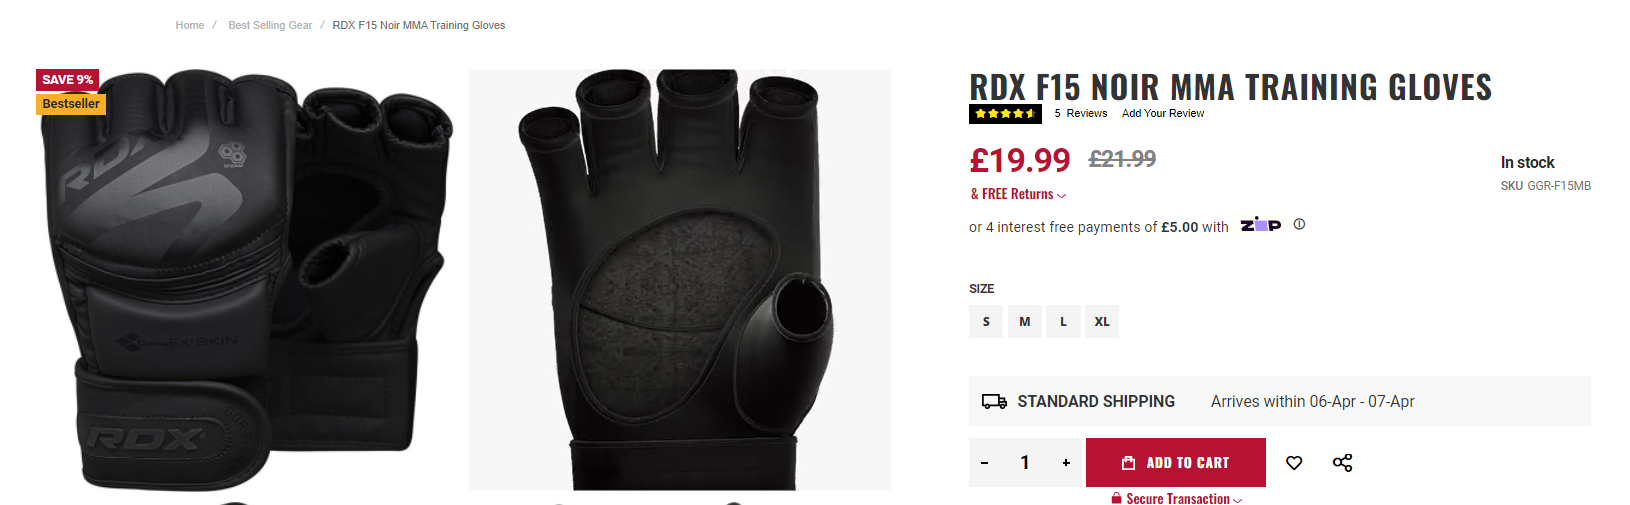Click the wishlist heart icon
The height and width of the screenshot is (505, 1630).
(x=1294, y=463)
